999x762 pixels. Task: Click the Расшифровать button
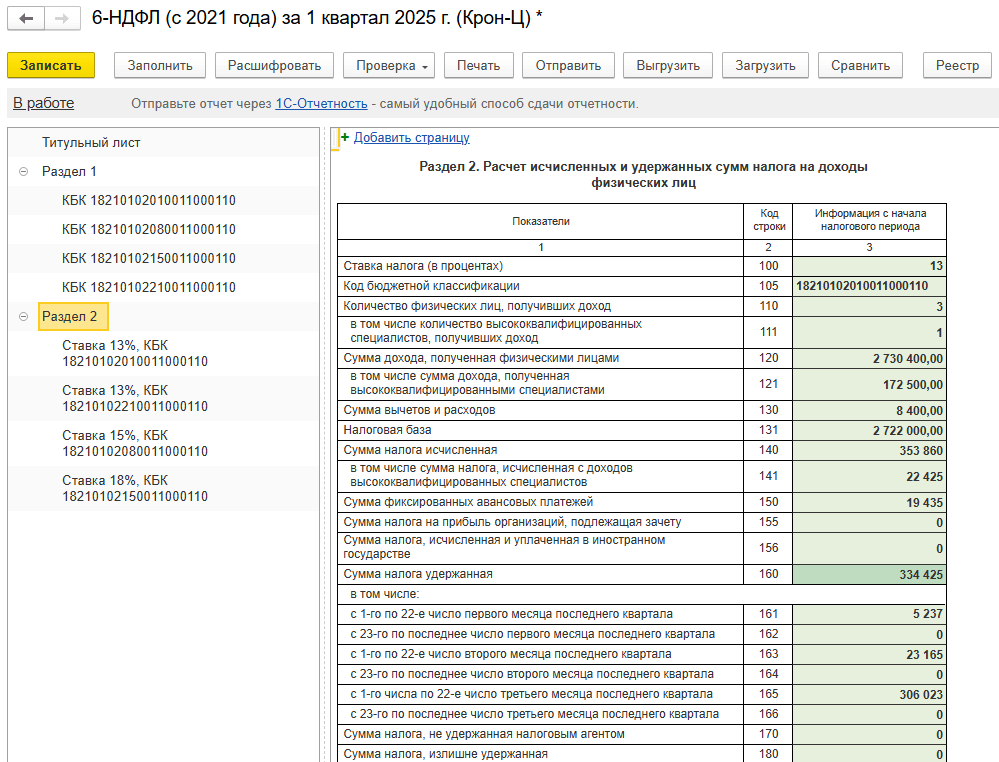tap(274, 66)
